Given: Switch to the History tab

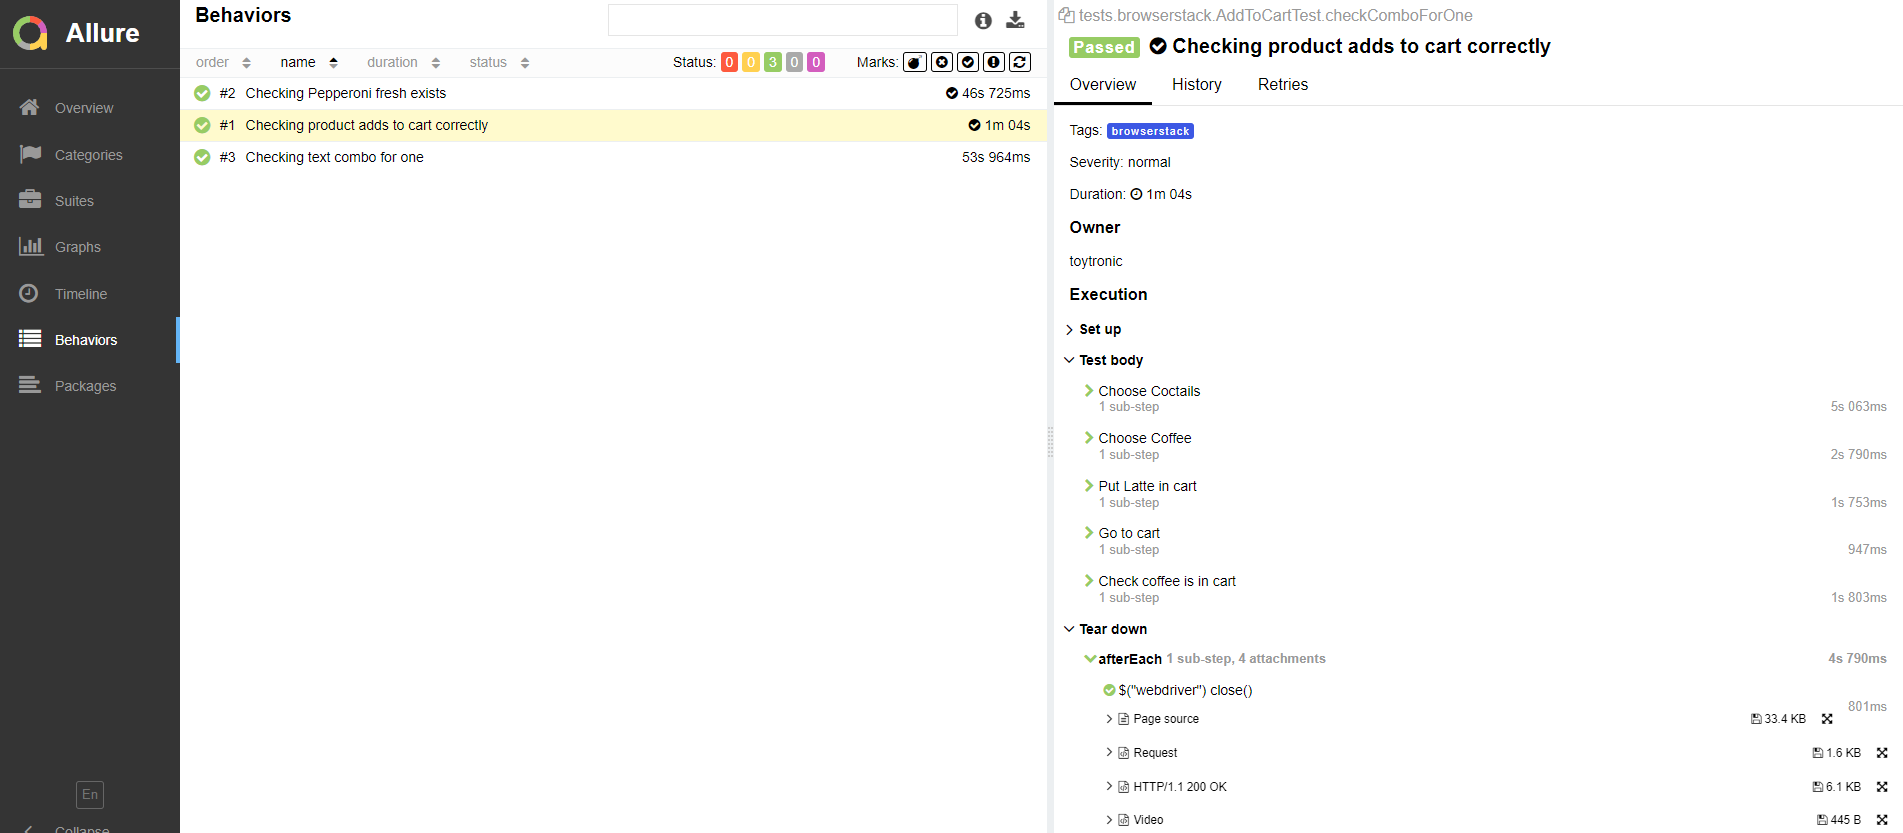Looking at the screenshot, I should 1197,85.
